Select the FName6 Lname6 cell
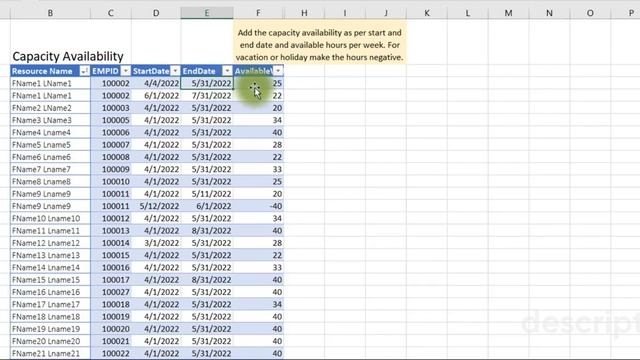This screenshot has height=360, width=640. (x=50, y=157)
